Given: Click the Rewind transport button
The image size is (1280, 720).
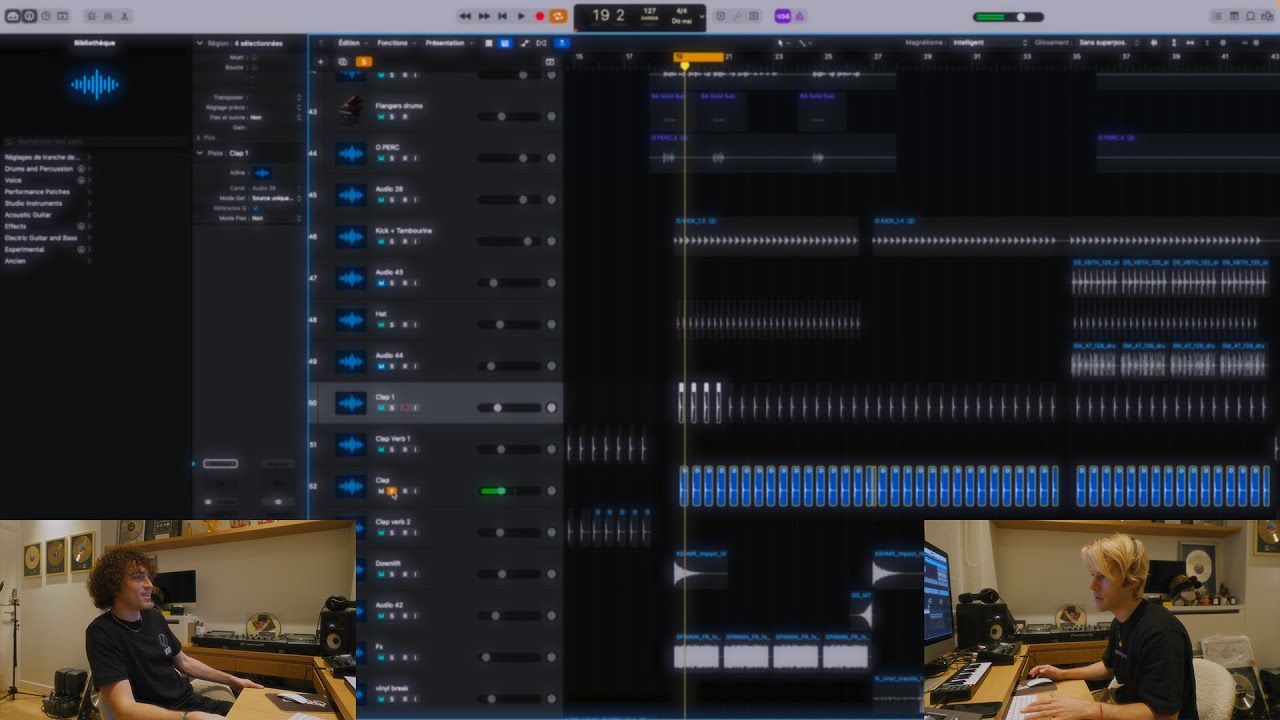Looking at the screenshot, I should pos(465,16).
